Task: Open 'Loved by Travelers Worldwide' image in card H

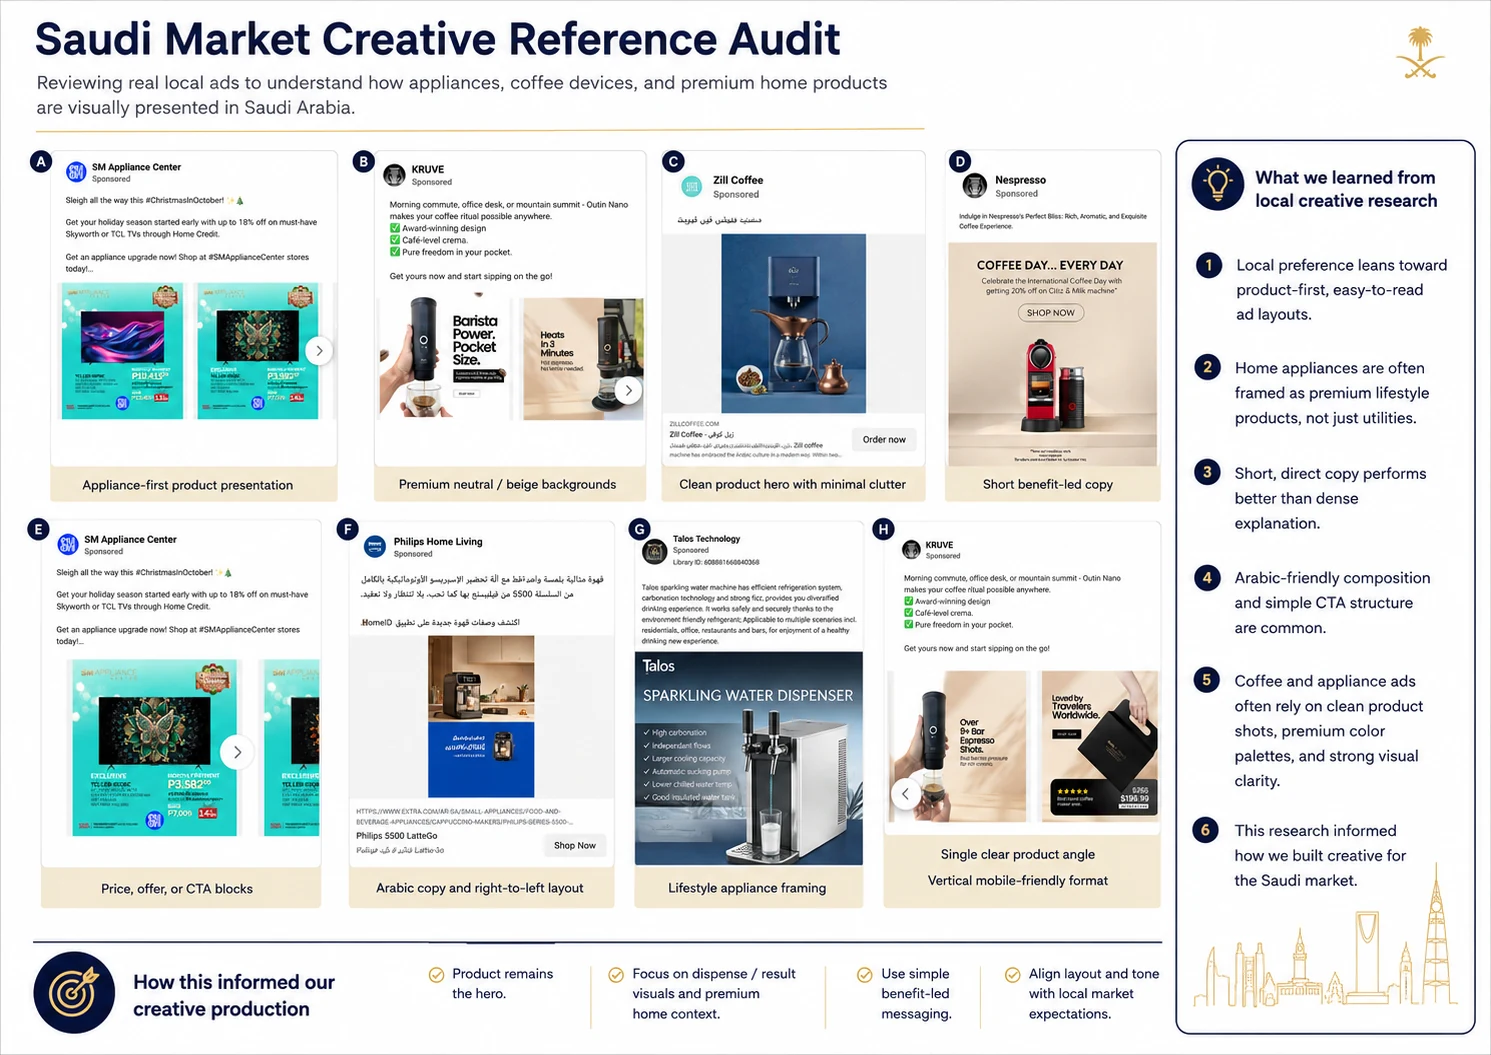Action: pos(1100,746)
